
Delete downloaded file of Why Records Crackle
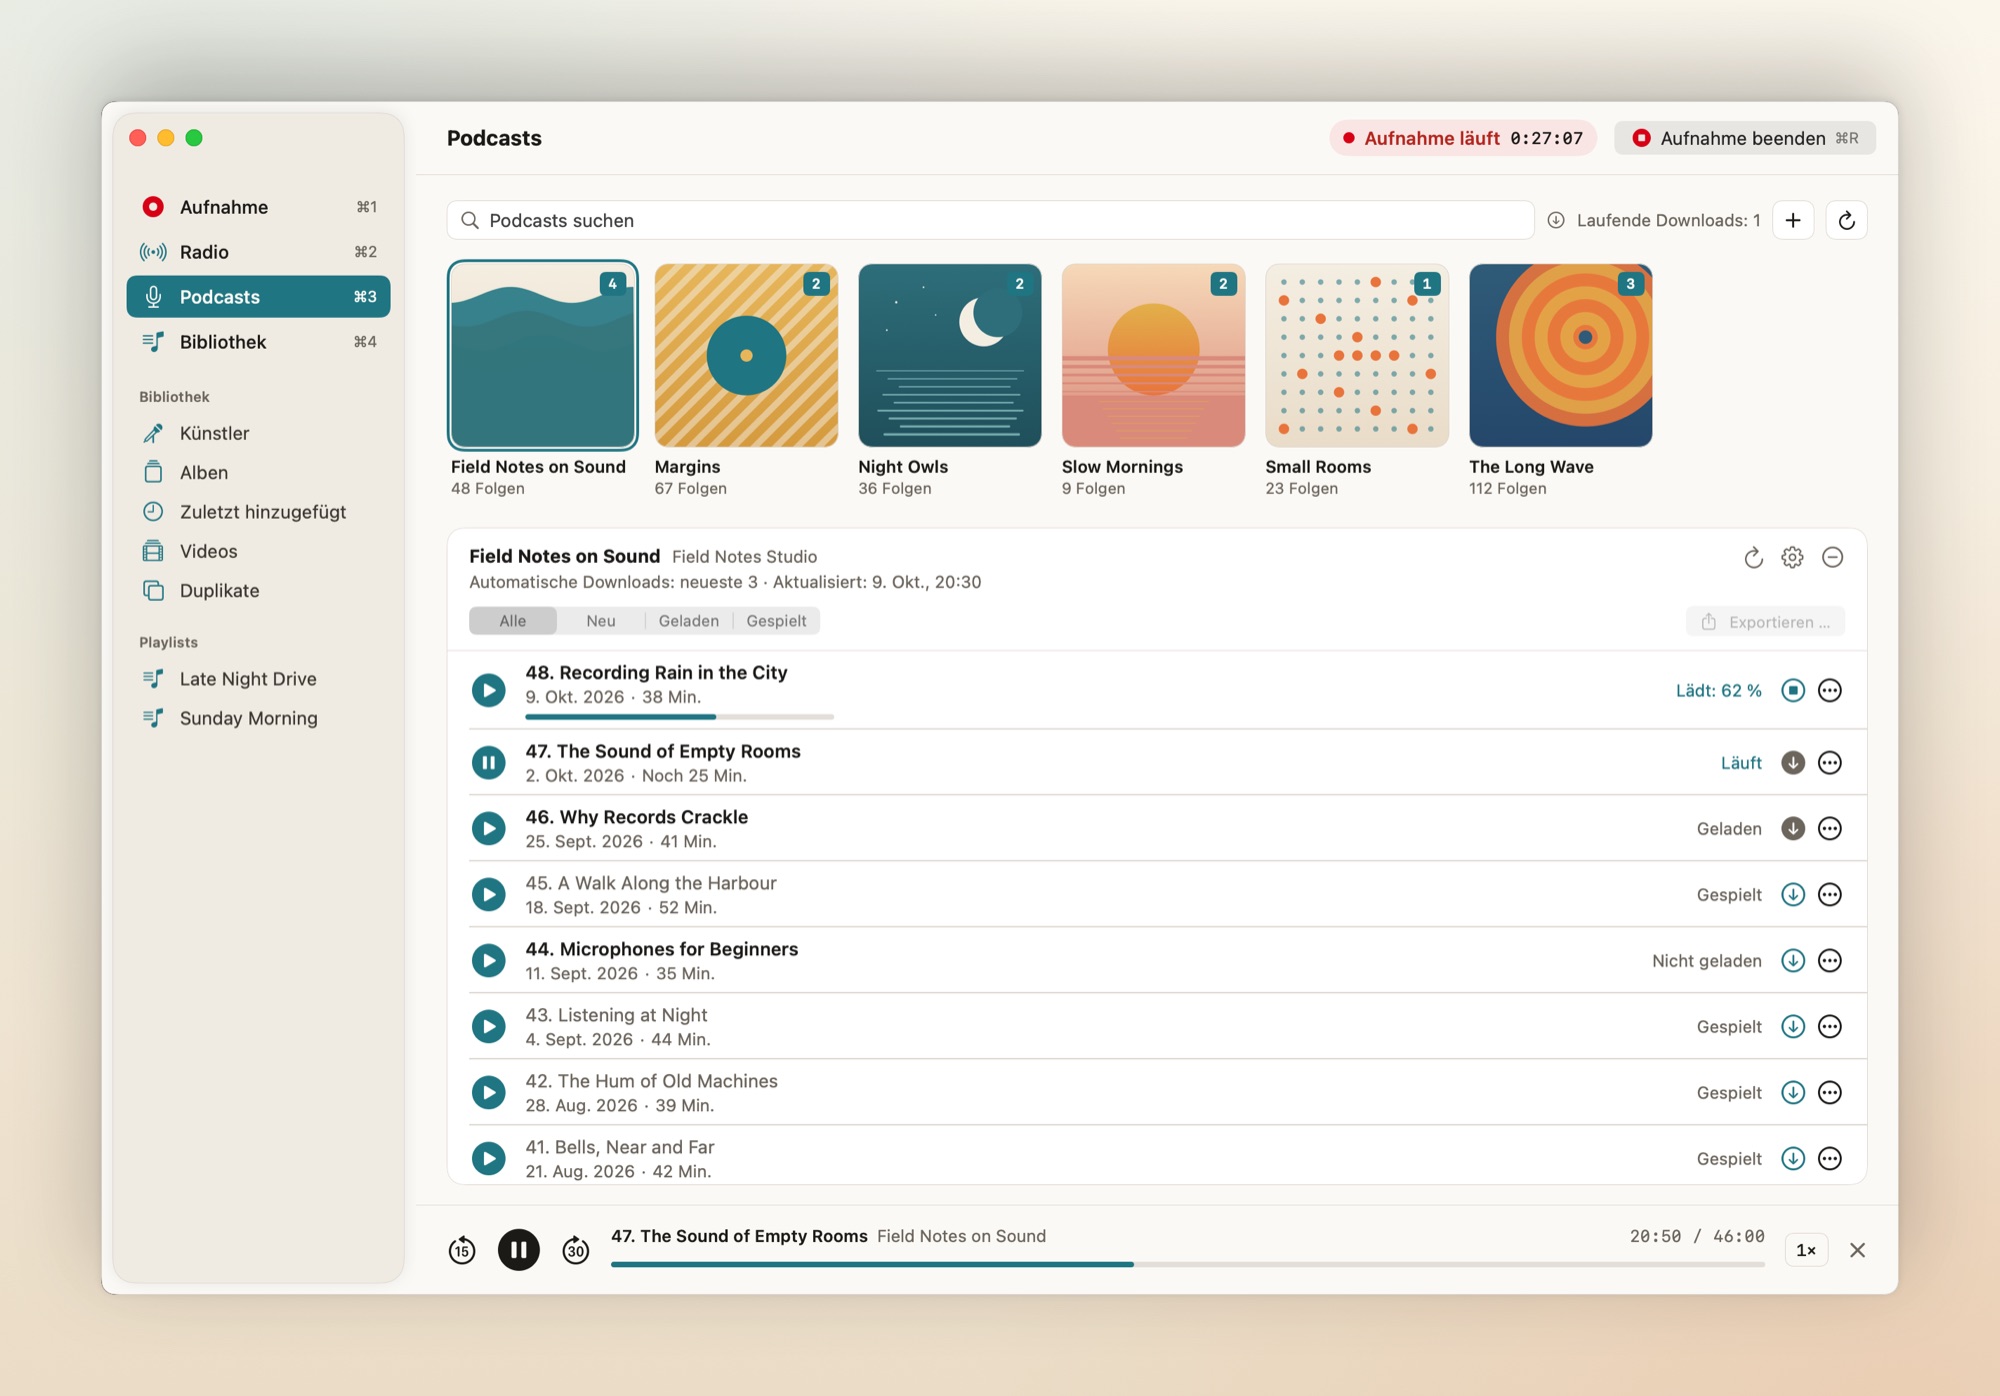tap(1793, 829)
